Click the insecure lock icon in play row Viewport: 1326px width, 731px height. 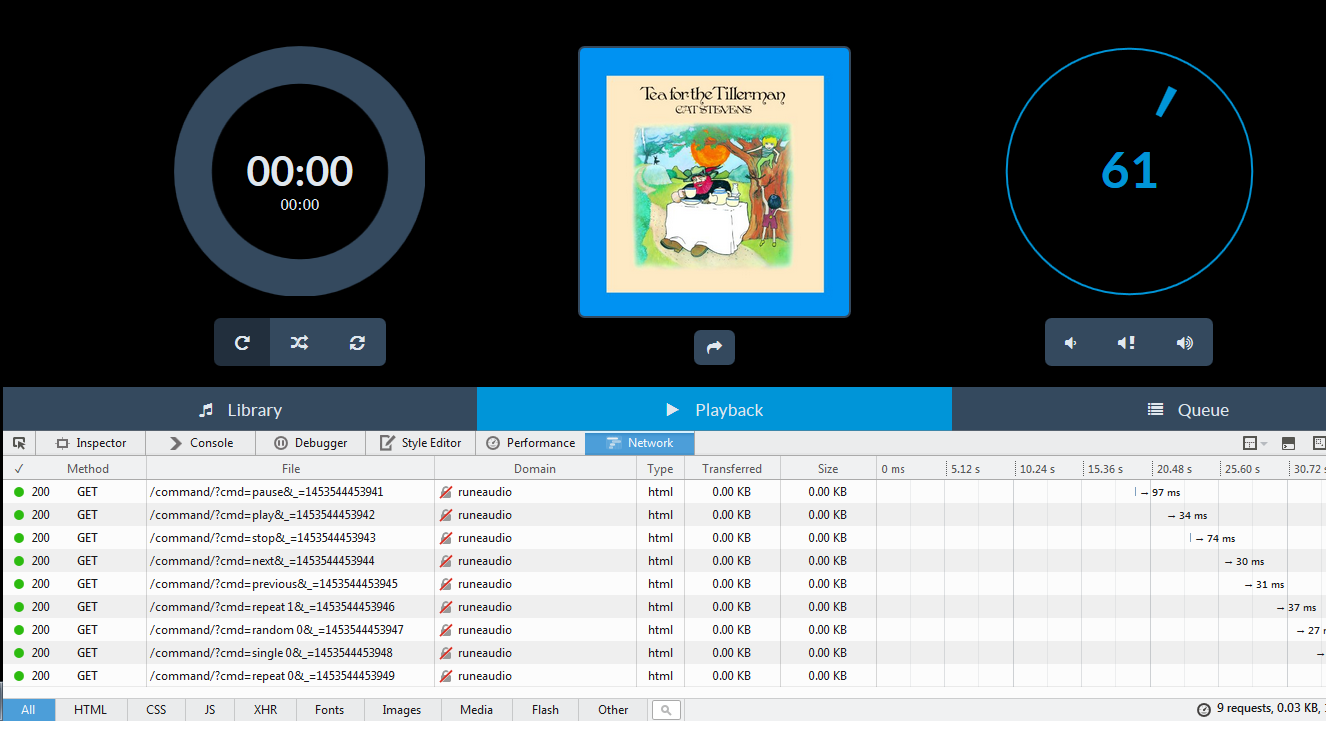tap(446, 515)
